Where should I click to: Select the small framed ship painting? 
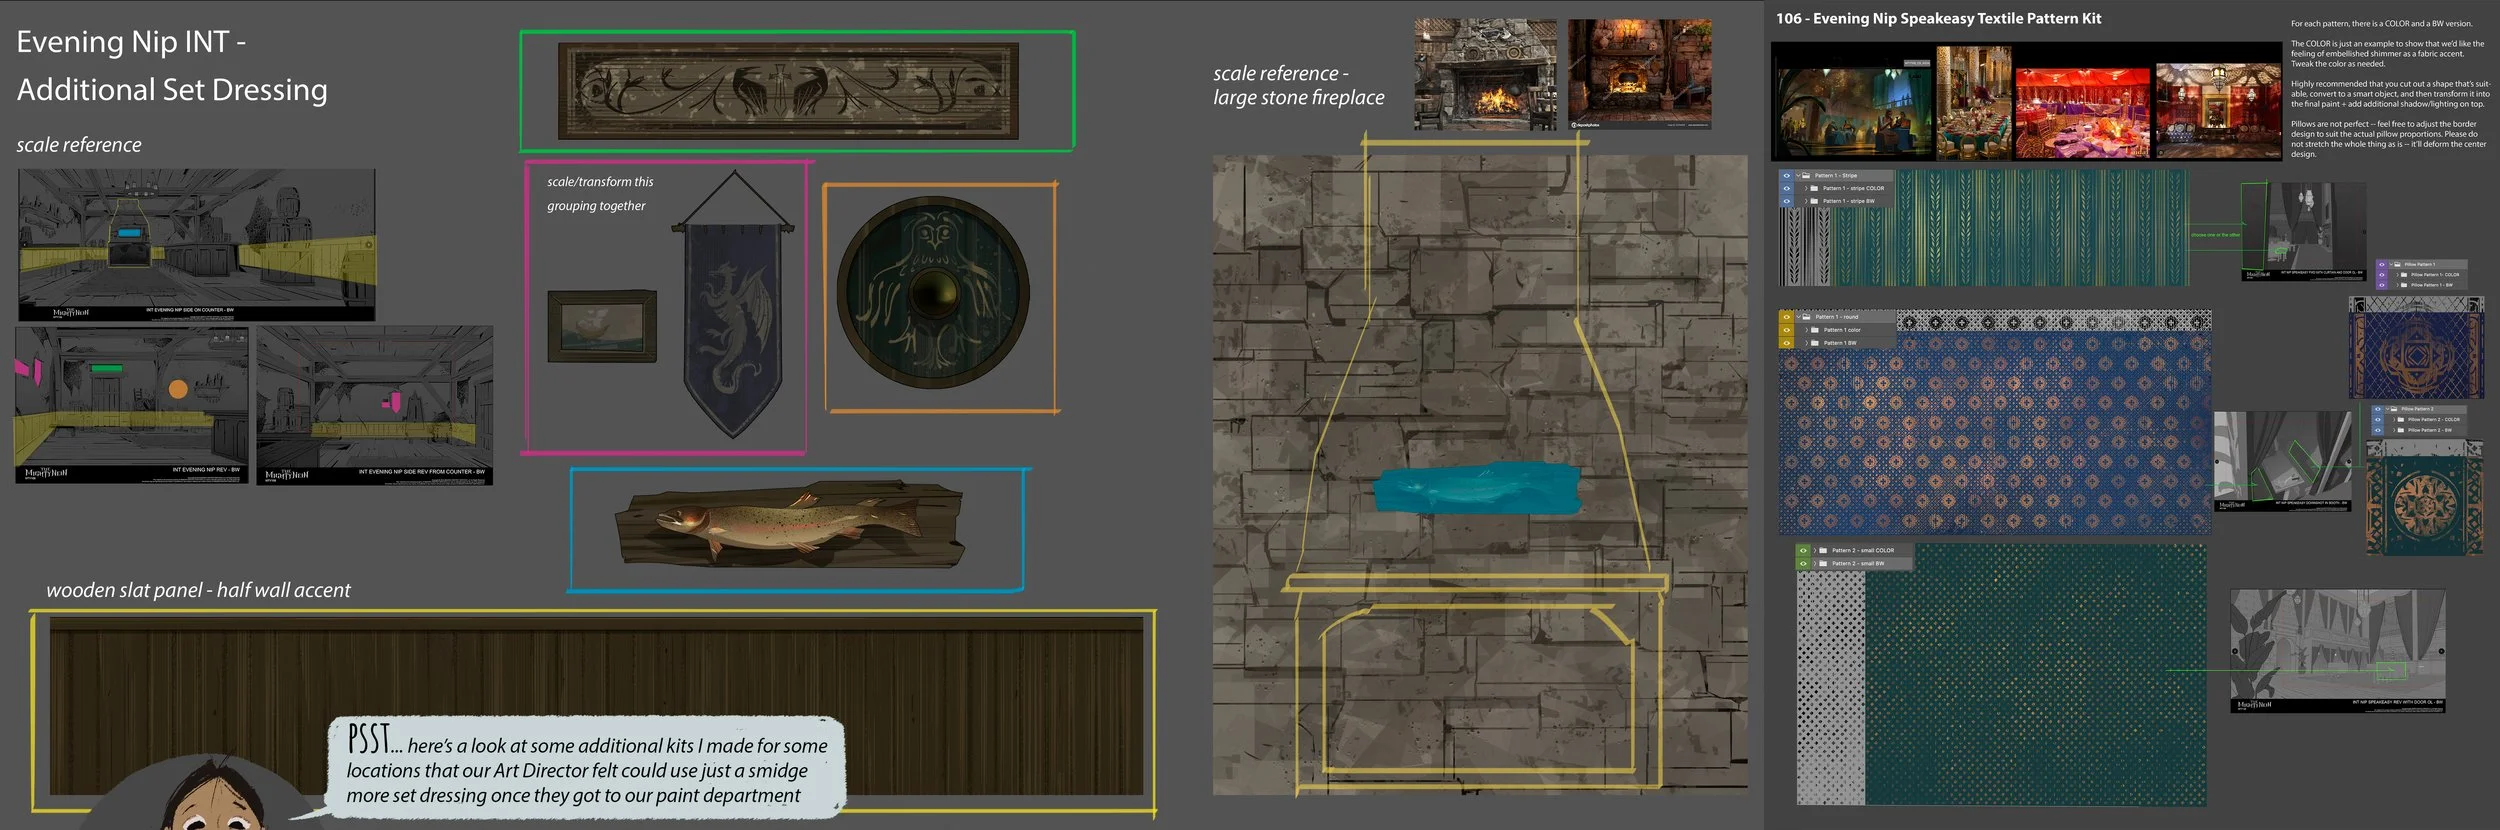[x=602, y=326]
